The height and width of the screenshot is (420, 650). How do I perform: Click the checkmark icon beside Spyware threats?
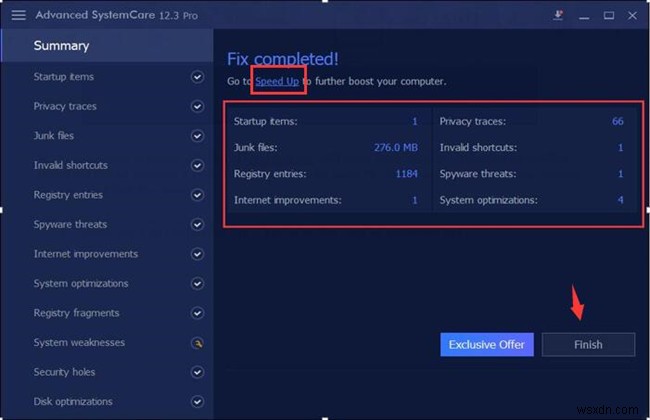click(x=197, y=224)
